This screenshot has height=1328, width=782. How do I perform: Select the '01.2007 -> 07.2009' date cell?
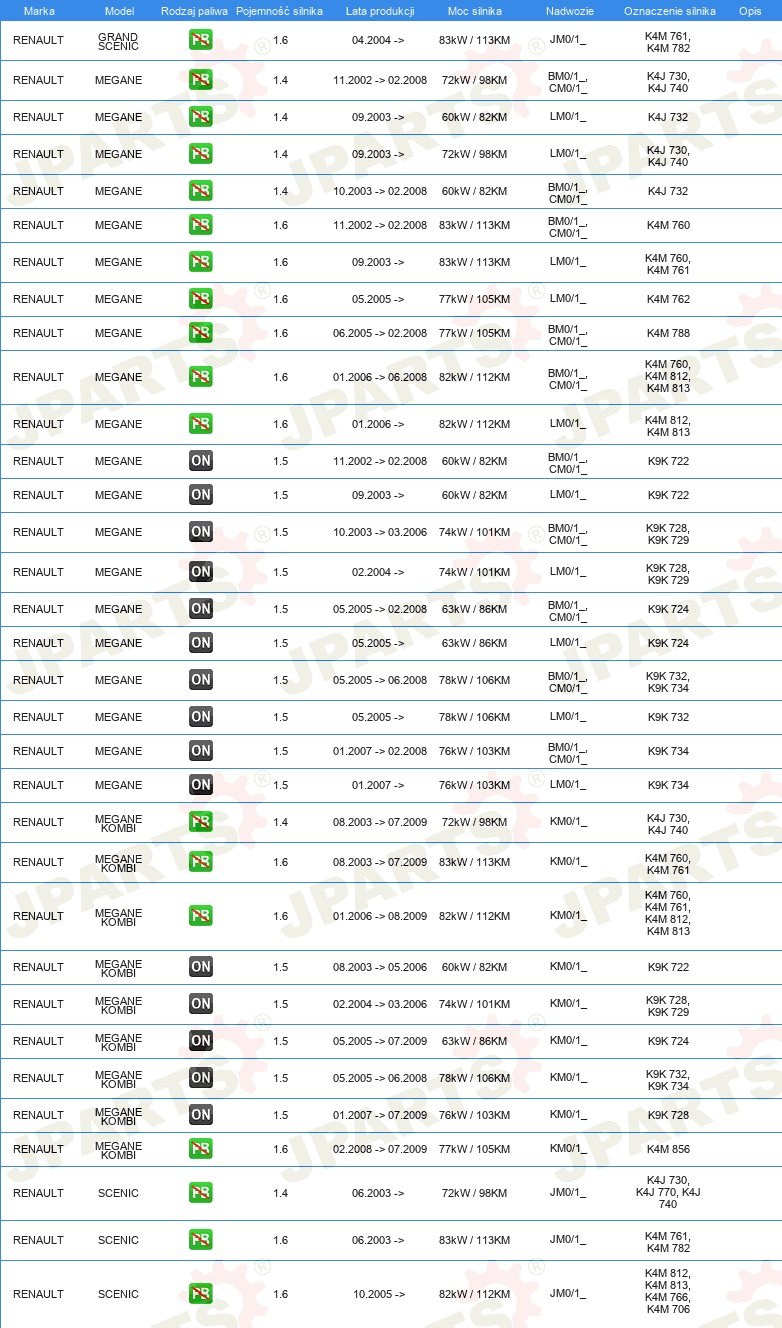[x=380, y=1115]
